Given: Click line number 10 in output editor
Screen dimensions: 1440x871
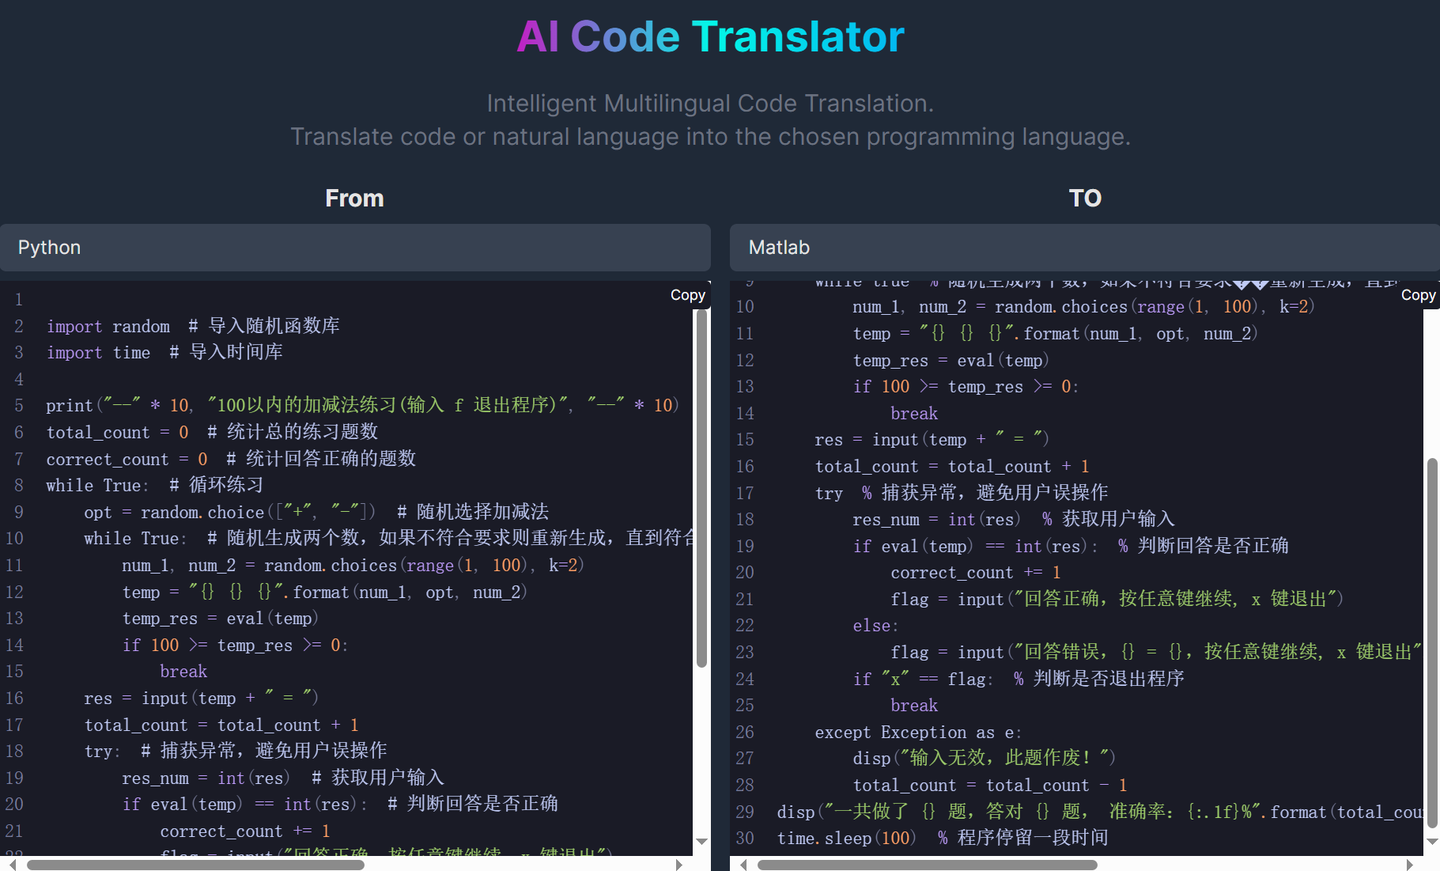Looking at the screenshot, I should 744,306.
